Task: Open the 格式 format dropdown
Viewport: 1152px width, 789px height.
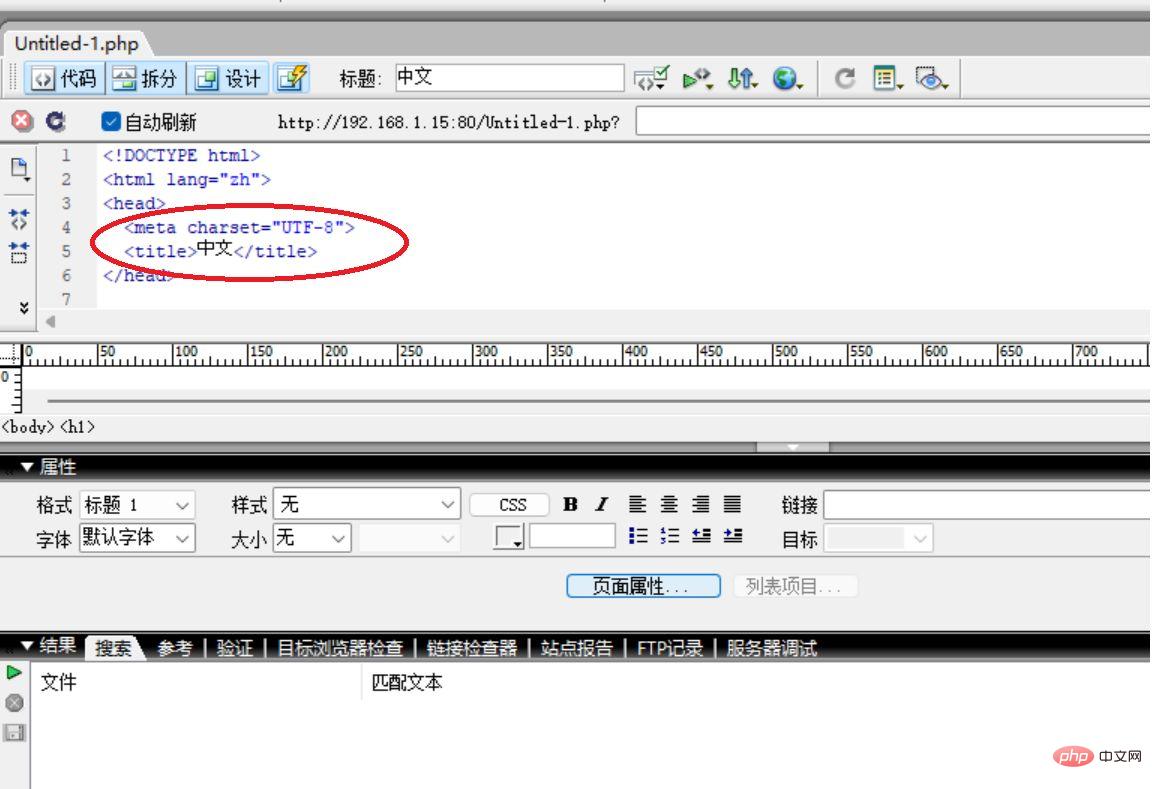Action: click(x=137, y=505)
